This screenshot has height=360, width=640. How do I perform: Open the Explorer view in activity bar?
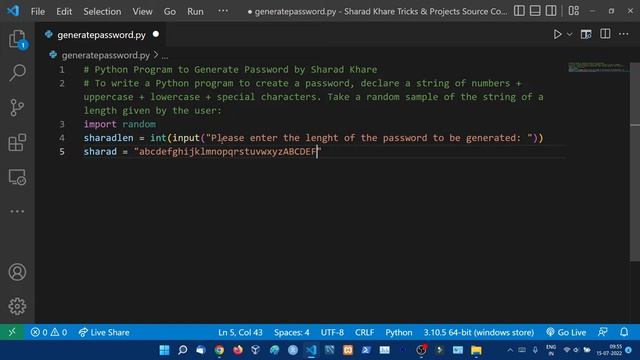(17, 40)
